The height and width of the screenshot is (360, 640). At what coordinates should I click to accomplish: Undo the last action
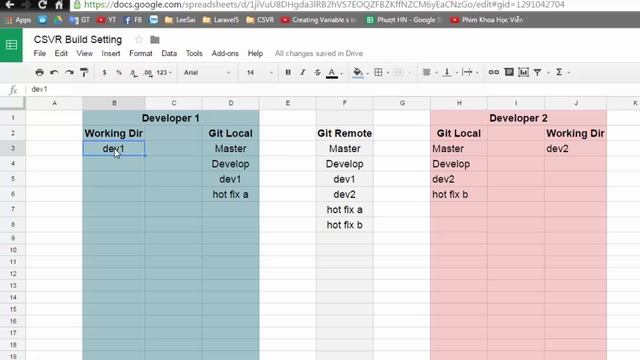coord(54,72)
